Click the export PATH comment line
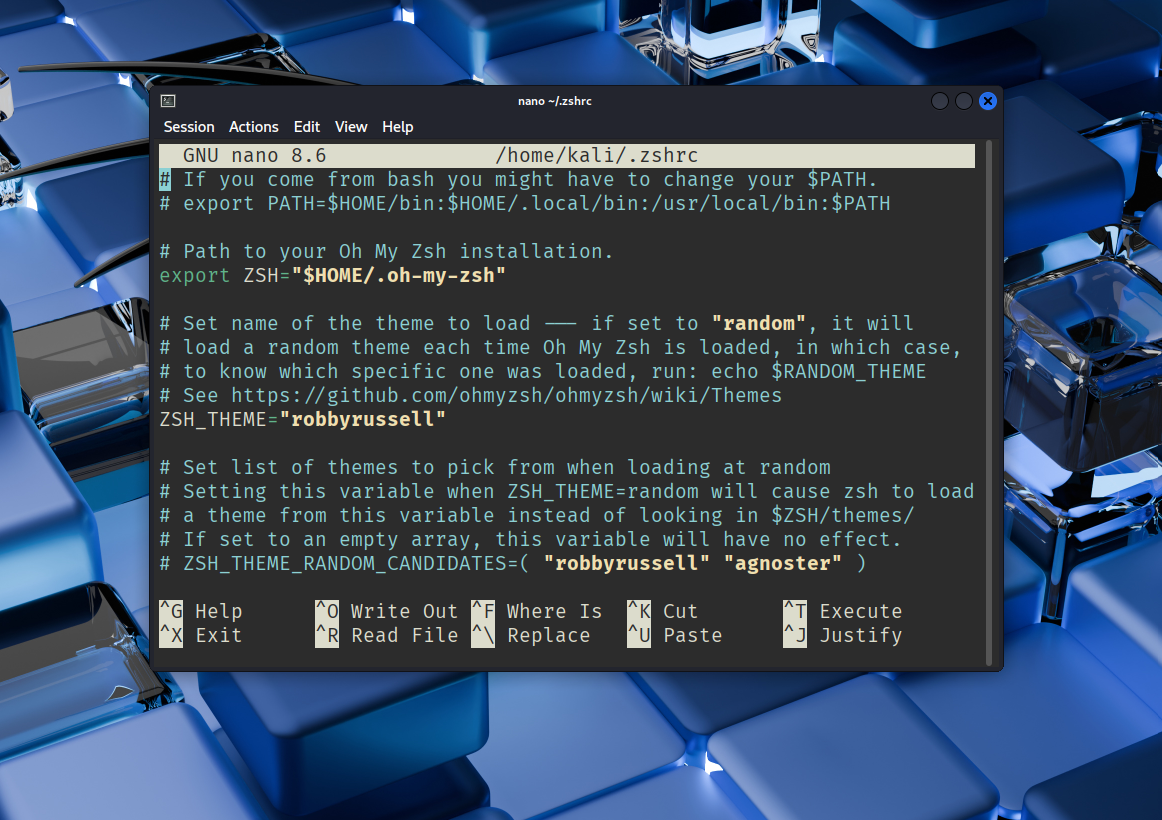This screenshot has width=1162, height=820. (525, 204)
